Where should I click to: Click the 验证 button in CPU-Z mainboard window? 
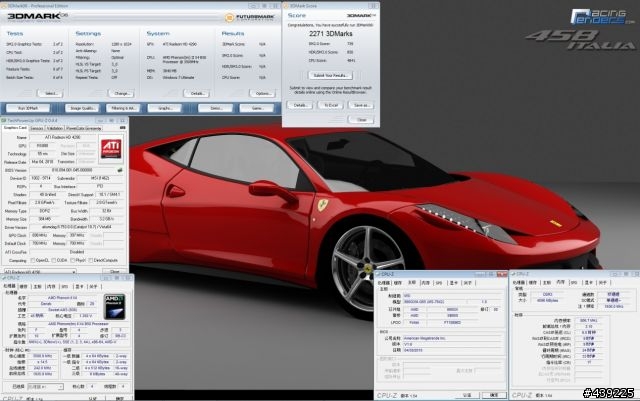(x=467, y=395)
